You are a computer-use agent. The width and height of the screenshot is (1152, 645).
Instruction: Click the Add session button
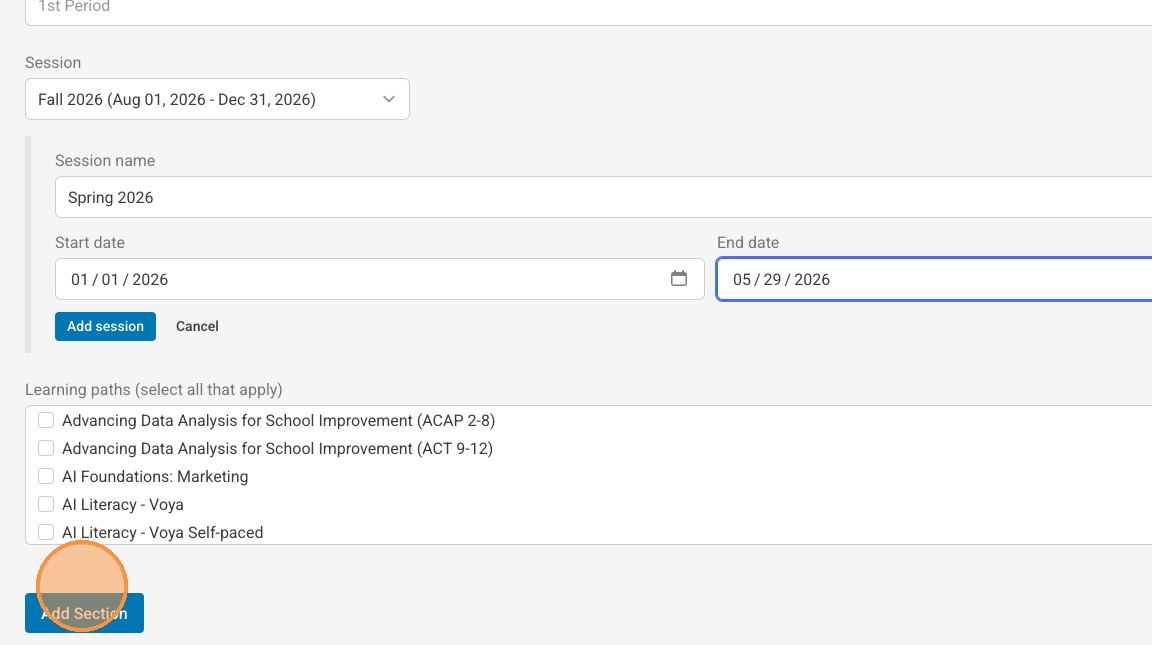click(105, 326)
